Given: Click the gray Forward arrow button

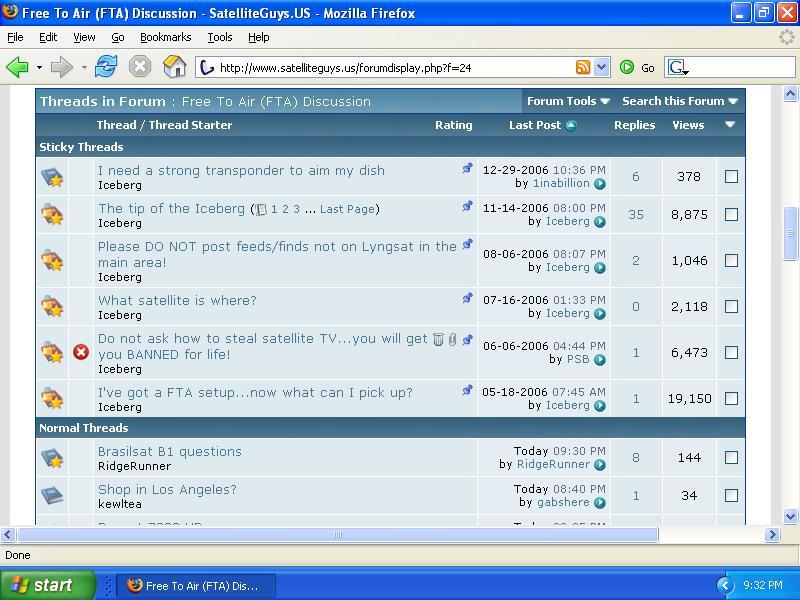Looking at the screenshot, I should pyautogui.click(x=62, y=67).
